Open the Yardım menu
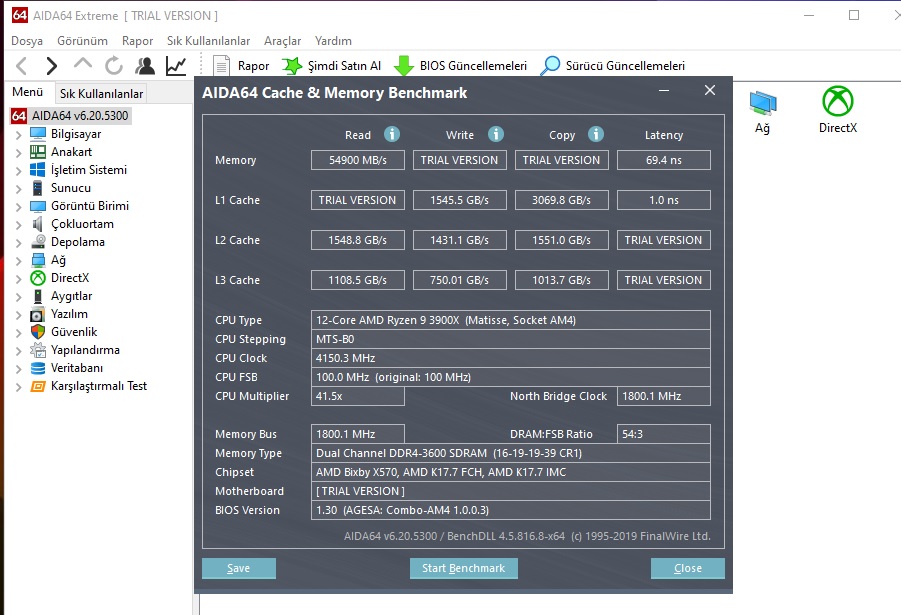The width and height of the screenshot is (901, 615). 333,41
